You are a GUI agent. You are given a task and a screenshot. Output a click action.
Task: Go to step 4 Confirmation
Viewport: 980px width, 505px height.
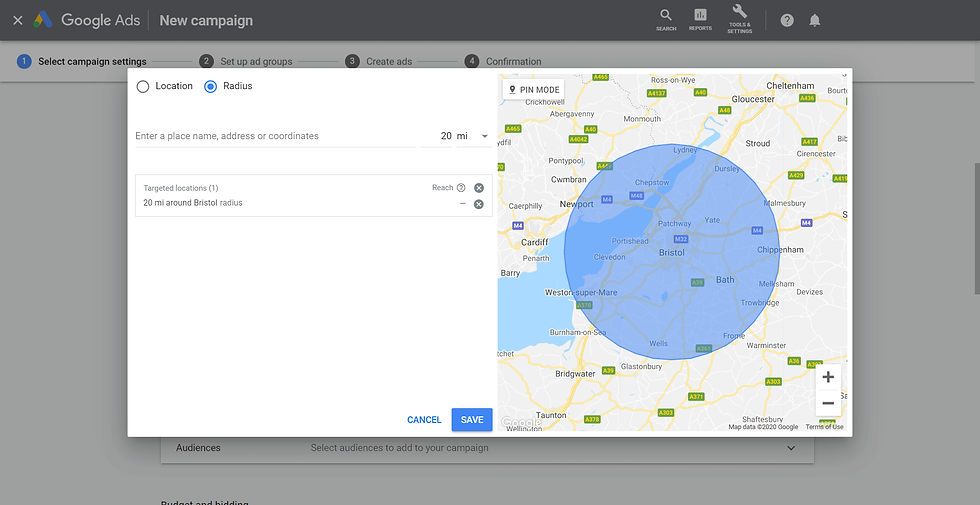(503, 61)
